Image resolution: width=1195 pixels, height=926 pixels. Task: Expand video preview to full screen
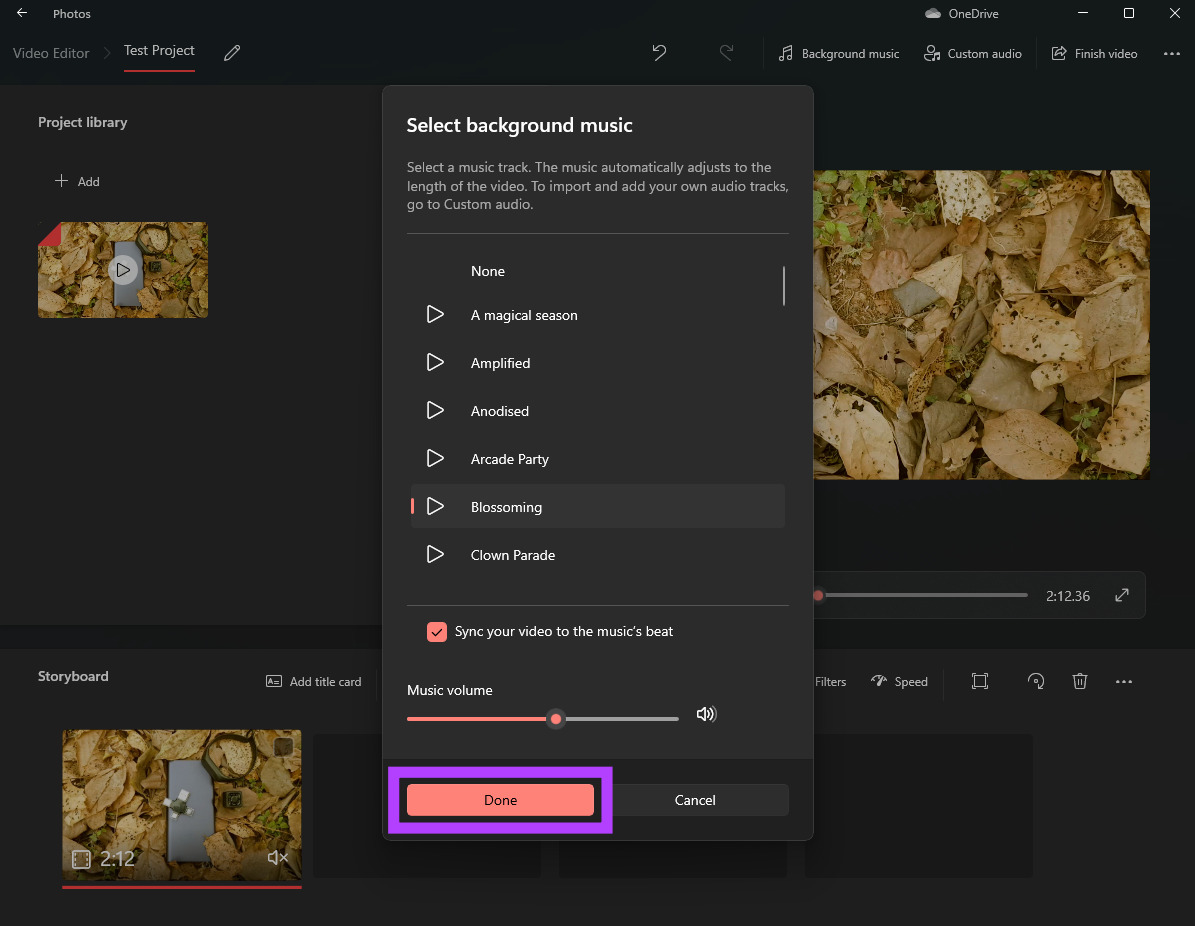[1122, 596]
